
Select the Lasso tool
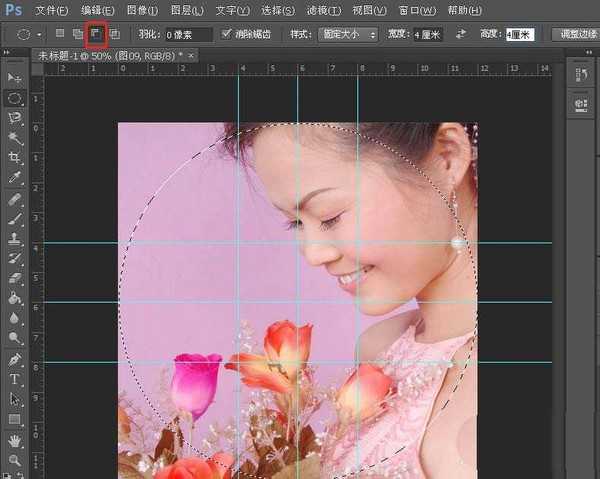(15, 118)
